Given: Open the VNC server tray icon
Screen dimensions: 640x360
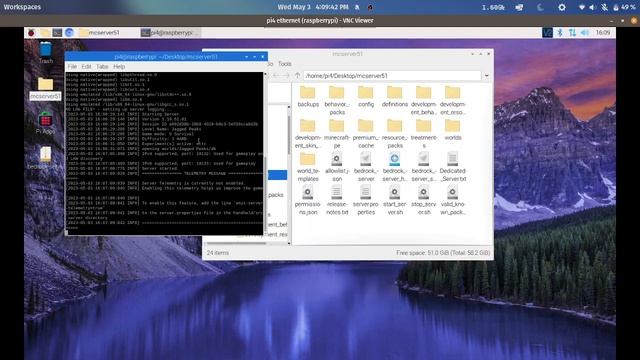Looking at the screenshot, I should tap(547, 33).
